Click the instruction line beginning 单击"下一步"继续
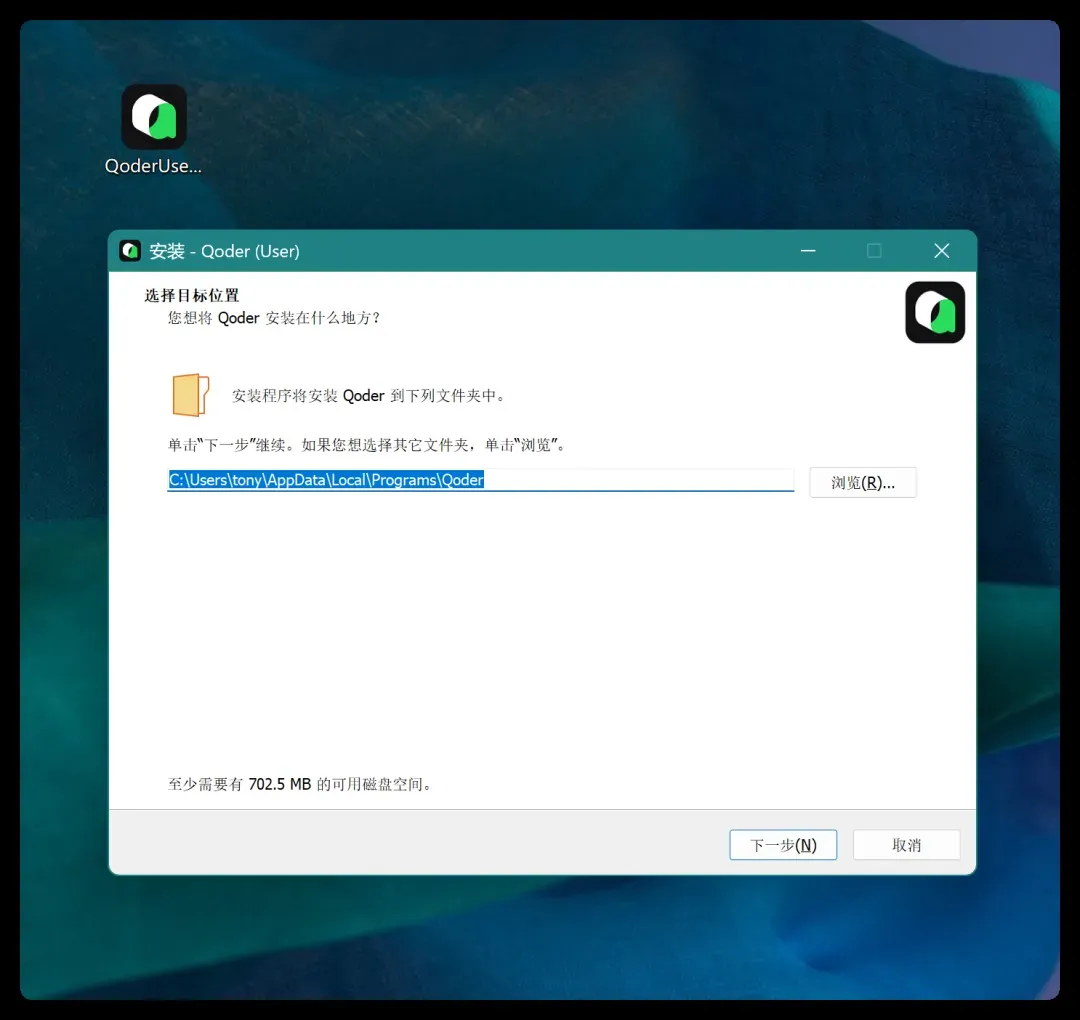The width and height of the screenshot is (1080, 1020). pos(367,445)
